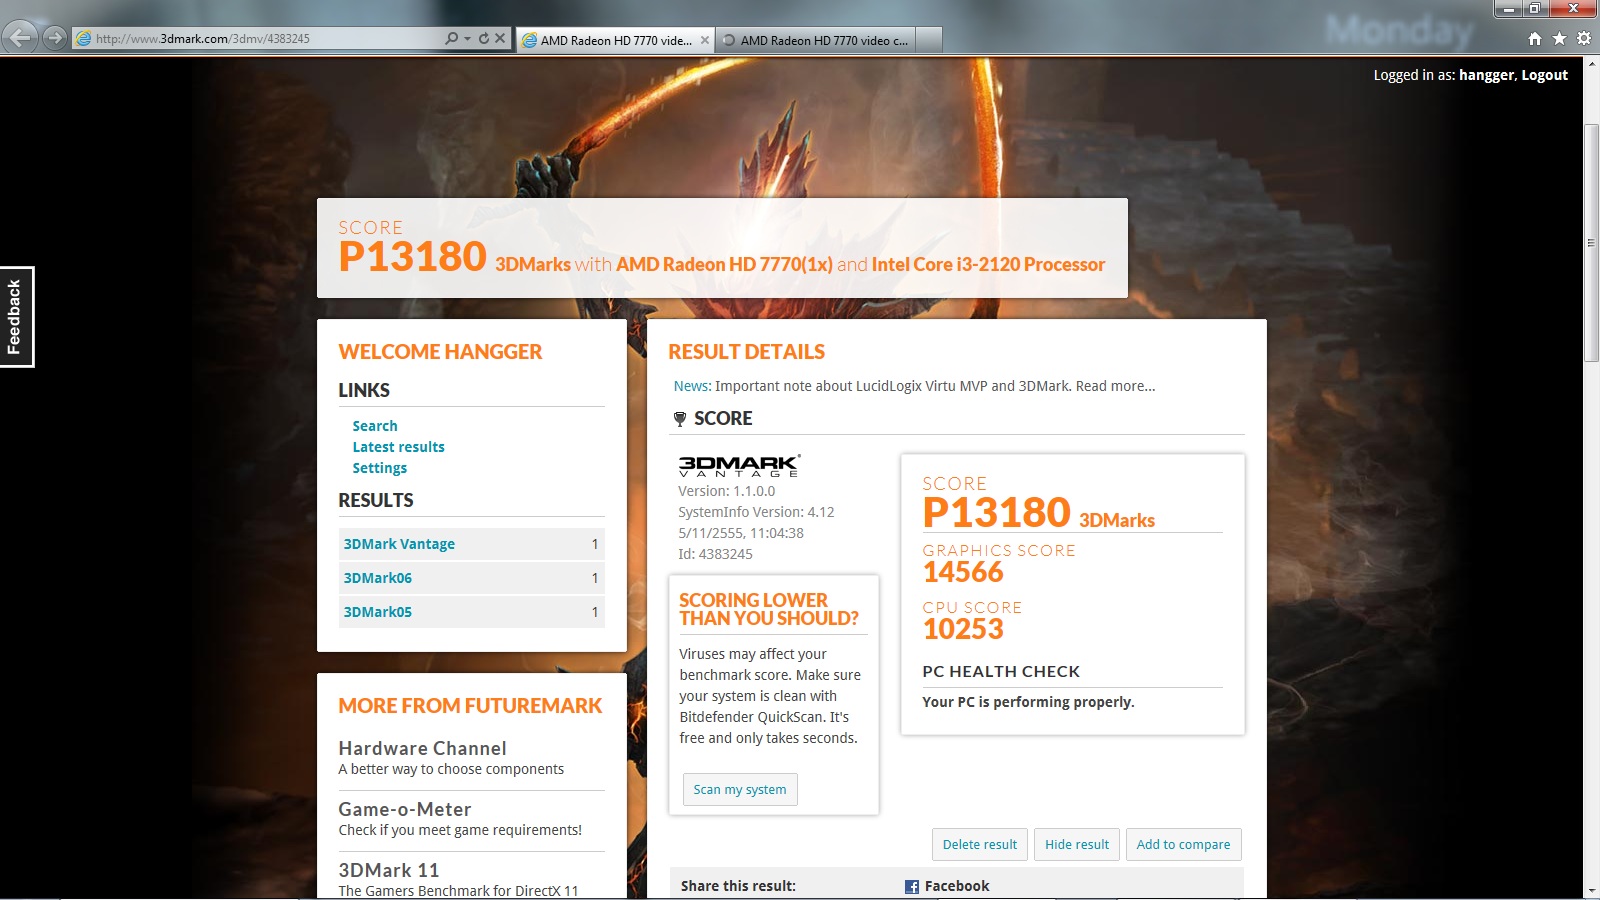1600x900 pixels.
Task: Close the first AMD Radeon HD 7770 tab
Action: coord(705,40)
